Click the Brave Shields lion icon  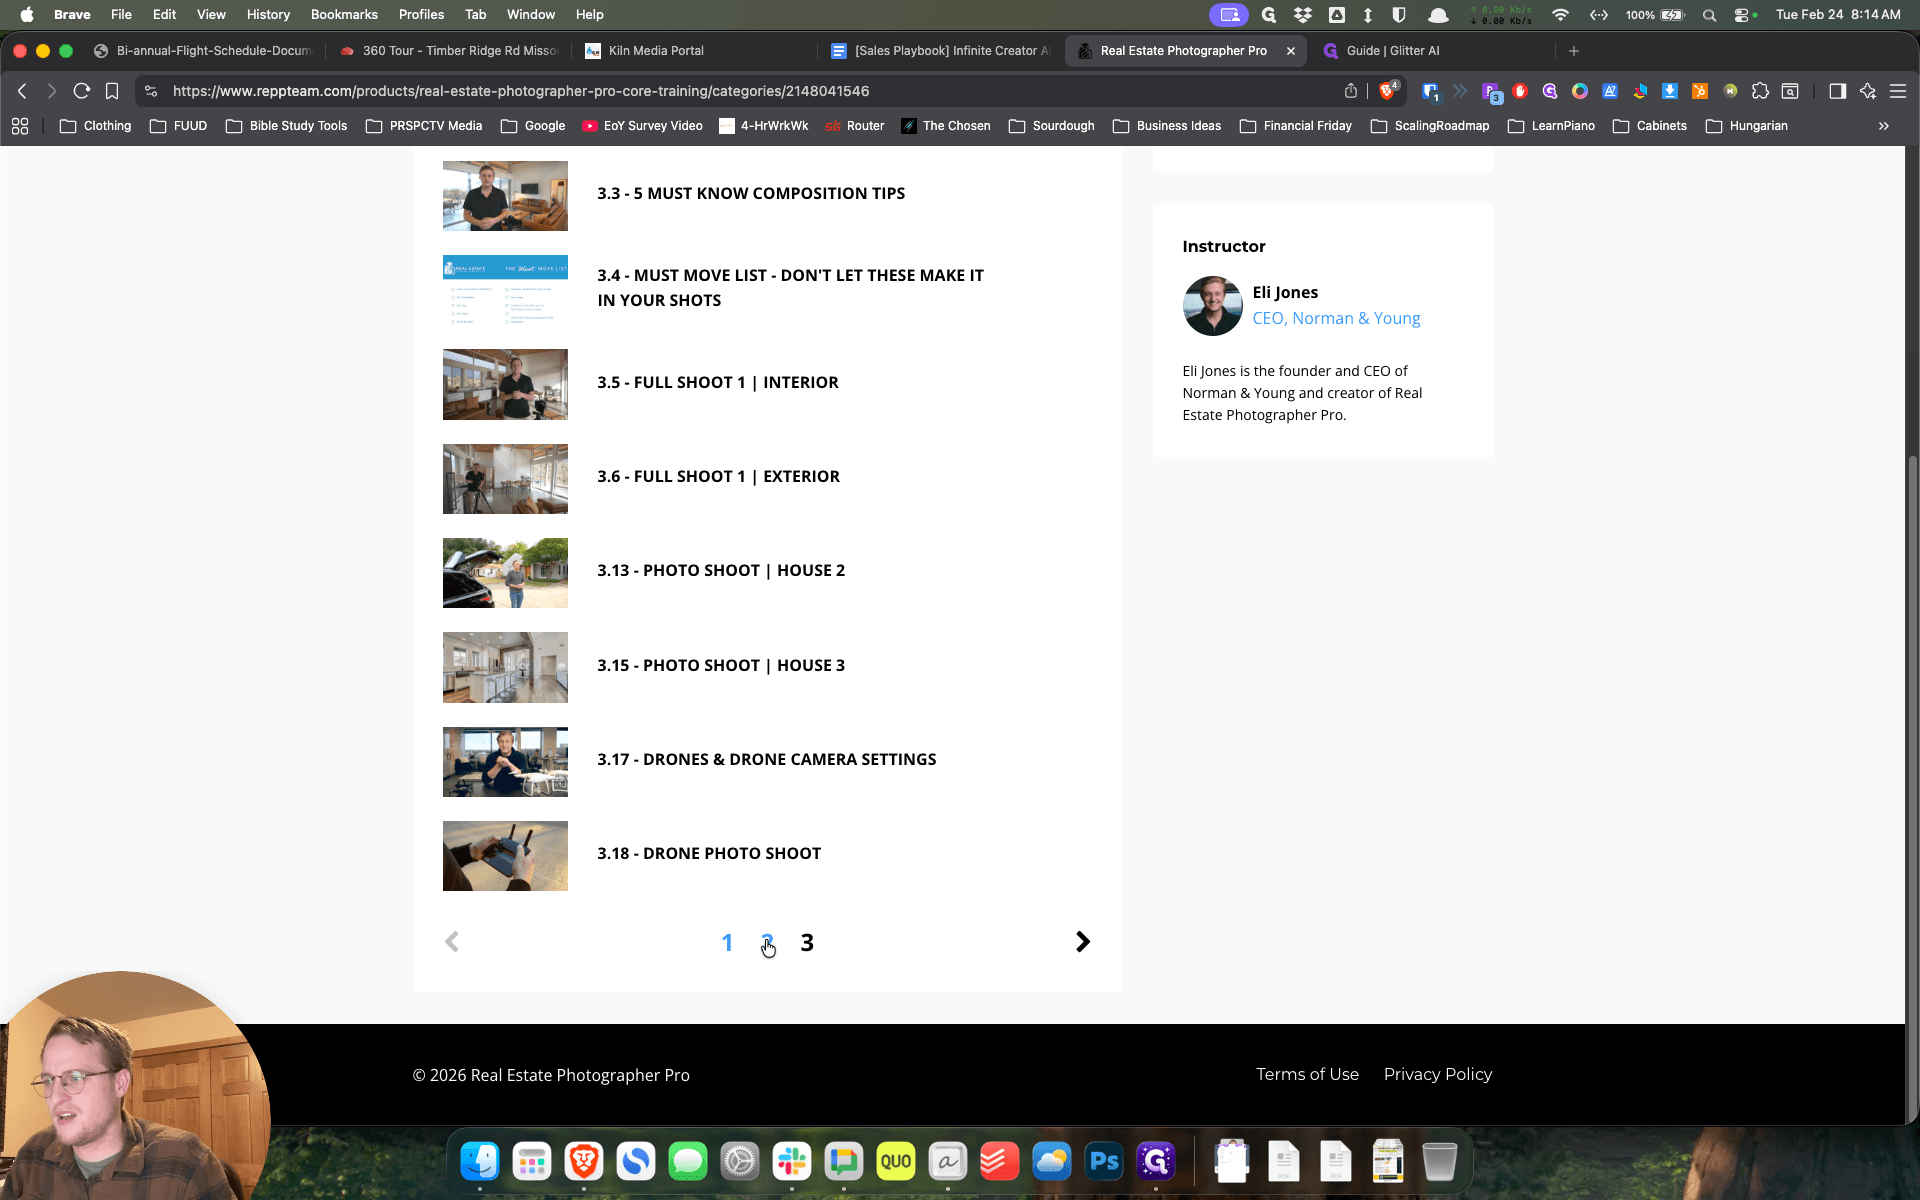[x=1387, y=91]
